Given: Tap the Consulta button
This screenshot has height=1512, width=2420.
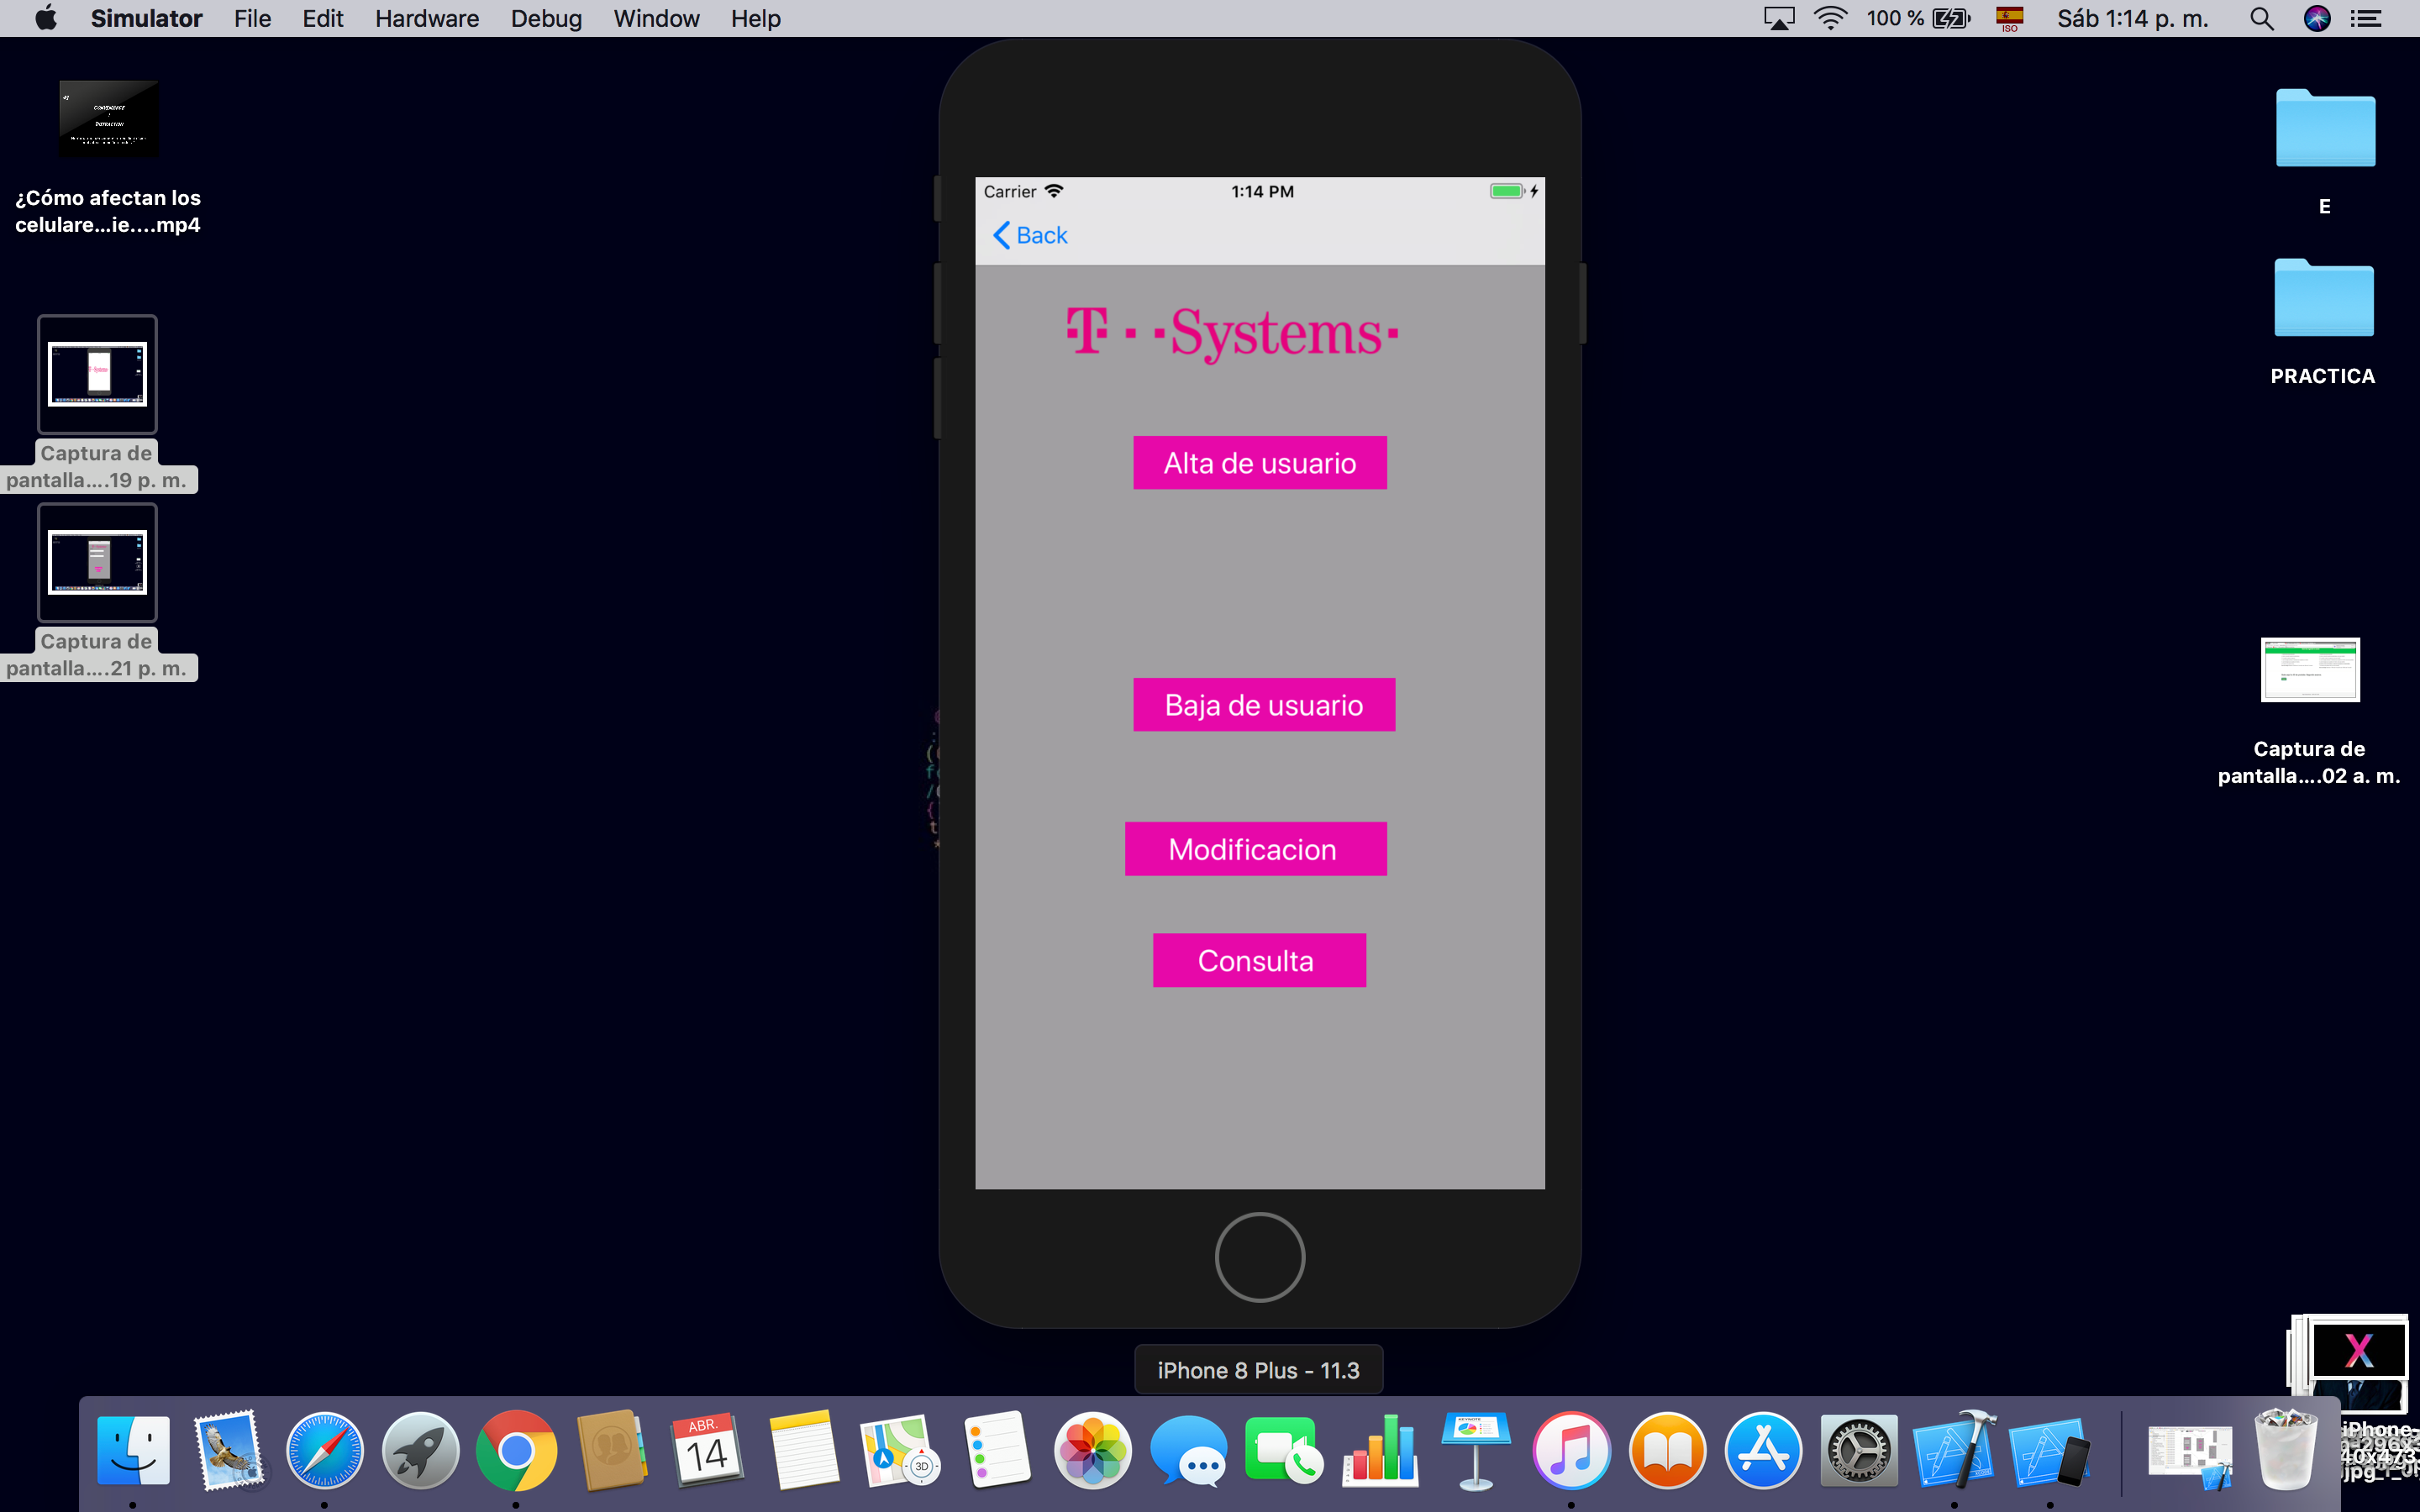Looking at the screenshot, I should [x=1258, y=961].
